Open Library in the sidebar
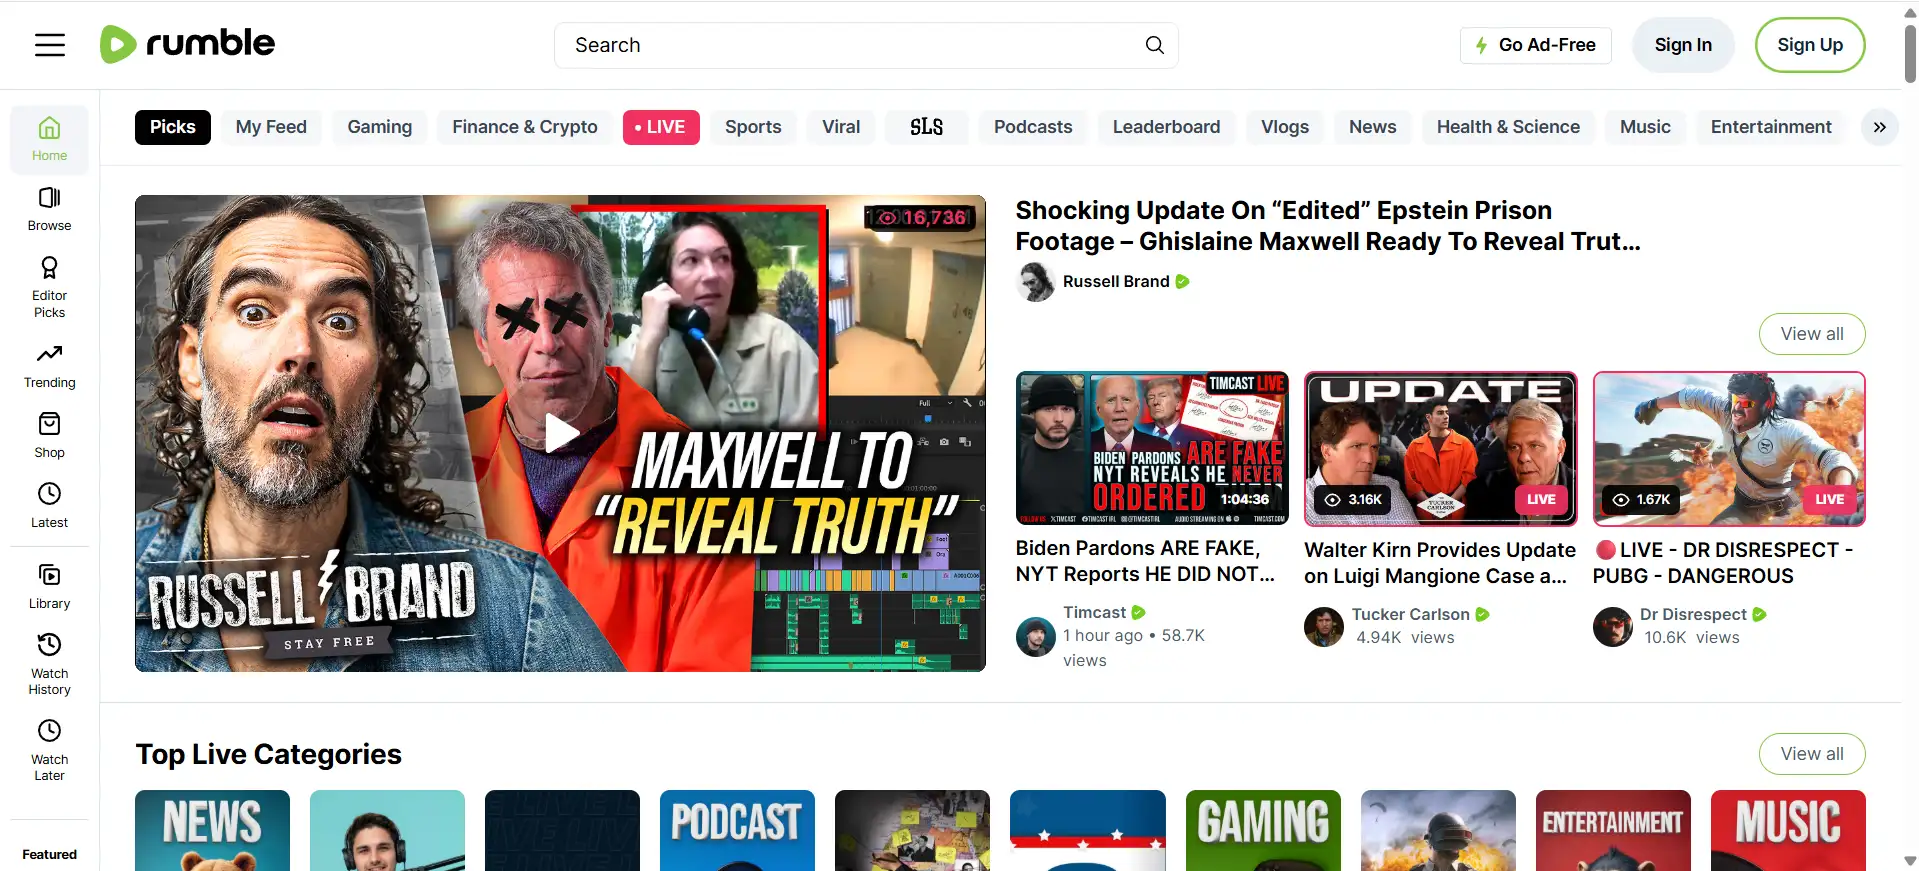Screen dimensions: 1919x871 click(49, 587)
